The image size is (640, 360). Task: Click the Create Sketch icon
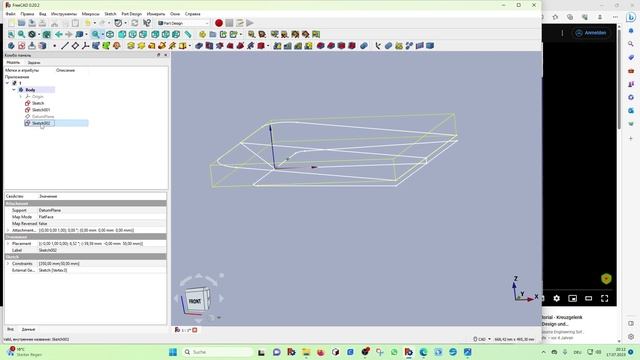tap(21, 46)
